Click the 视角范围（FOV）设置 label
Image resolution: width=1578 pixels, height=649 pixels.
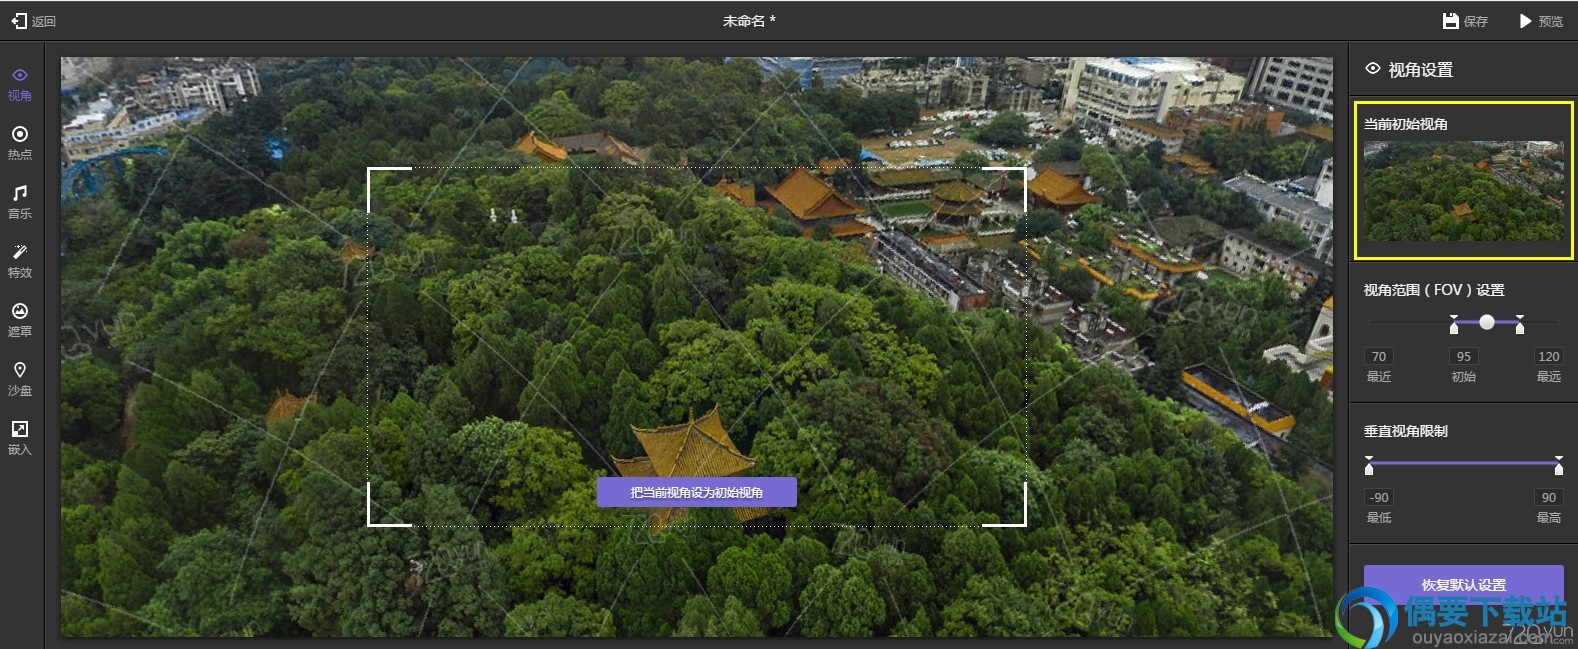(x=1434, y=290)
